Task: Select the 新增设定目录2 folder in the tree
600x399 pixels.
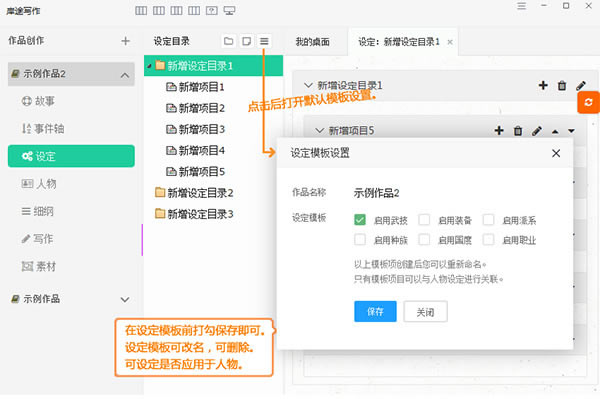Action: (x=194, y=193)
